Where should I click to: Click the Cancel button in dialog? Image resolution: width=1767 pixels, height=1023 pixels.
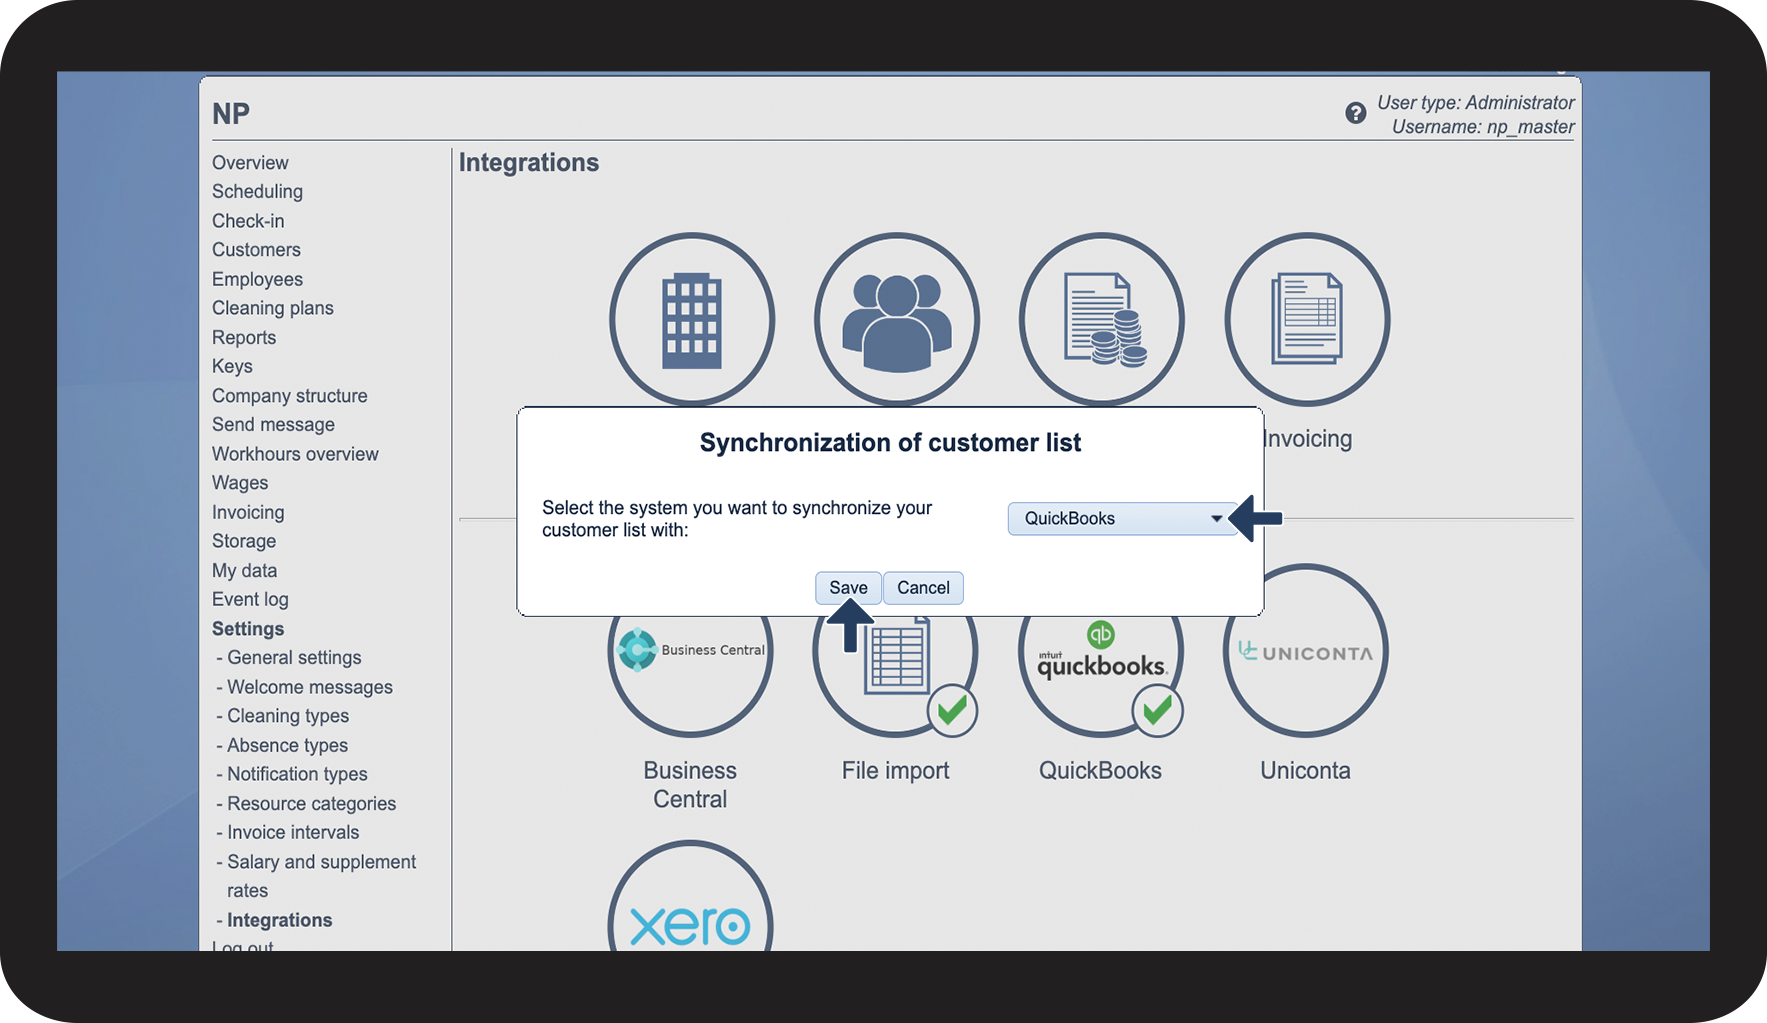pos(923,588)
